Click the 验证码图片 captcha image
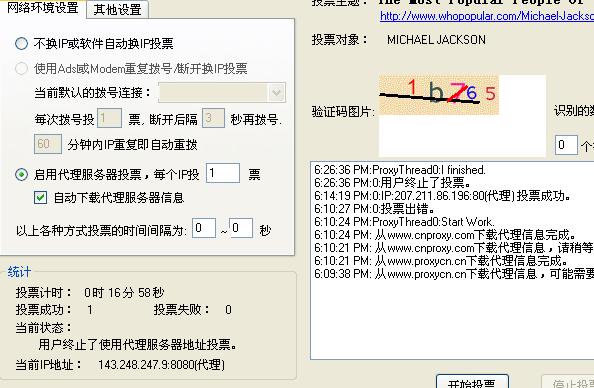 pos(439,95)
